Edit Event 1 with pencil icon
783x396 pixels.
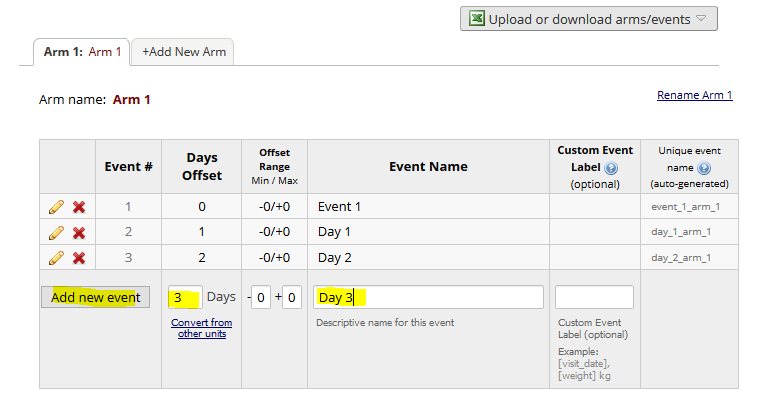coord(56,207)
